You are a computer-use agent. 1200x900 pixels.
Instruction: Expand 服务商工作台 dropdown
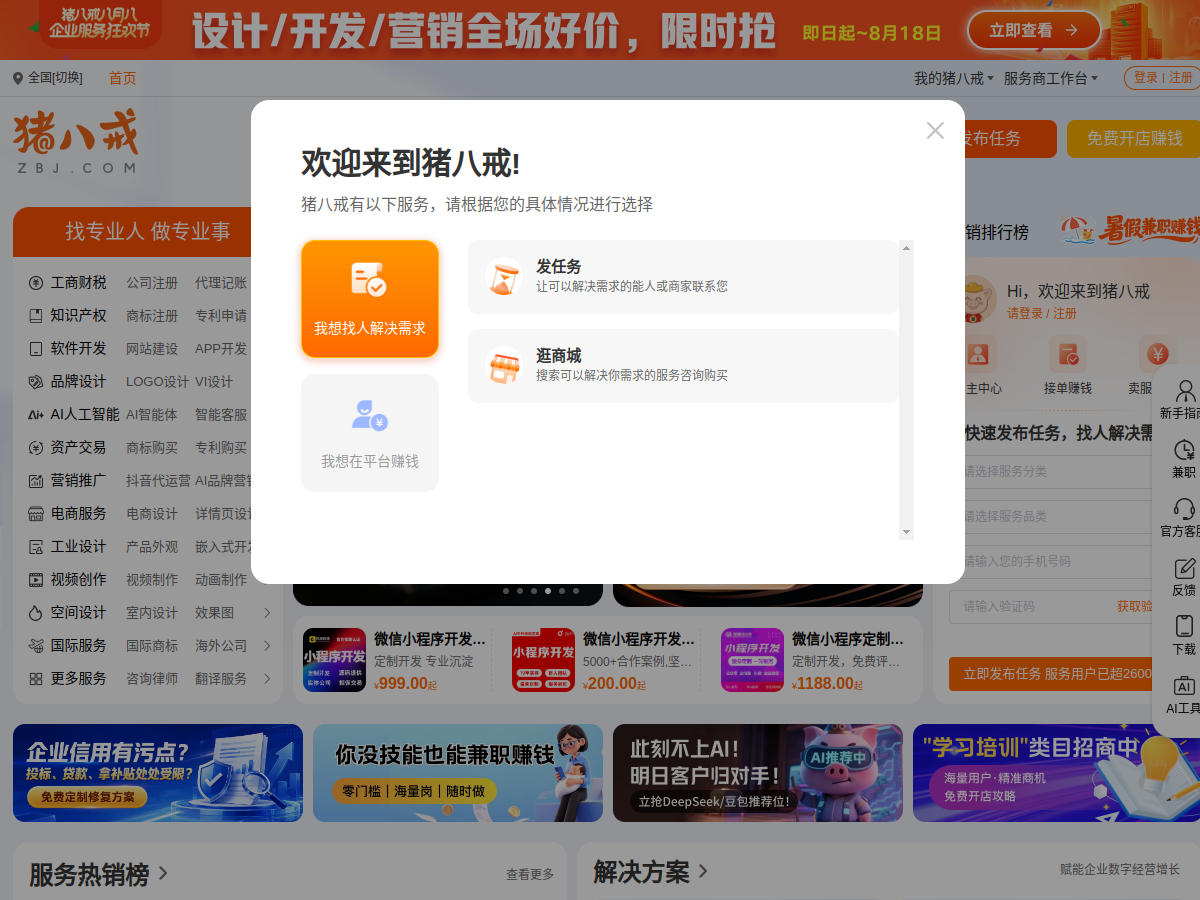pos(1051,78)
